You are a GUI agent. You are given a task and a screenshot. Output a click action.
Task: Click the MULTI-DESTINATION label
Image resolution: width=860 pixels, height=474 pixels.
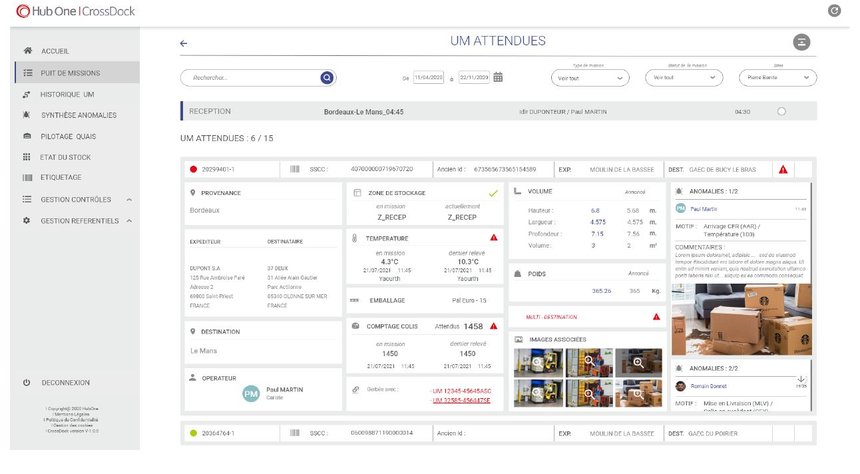tap(551, 317)
